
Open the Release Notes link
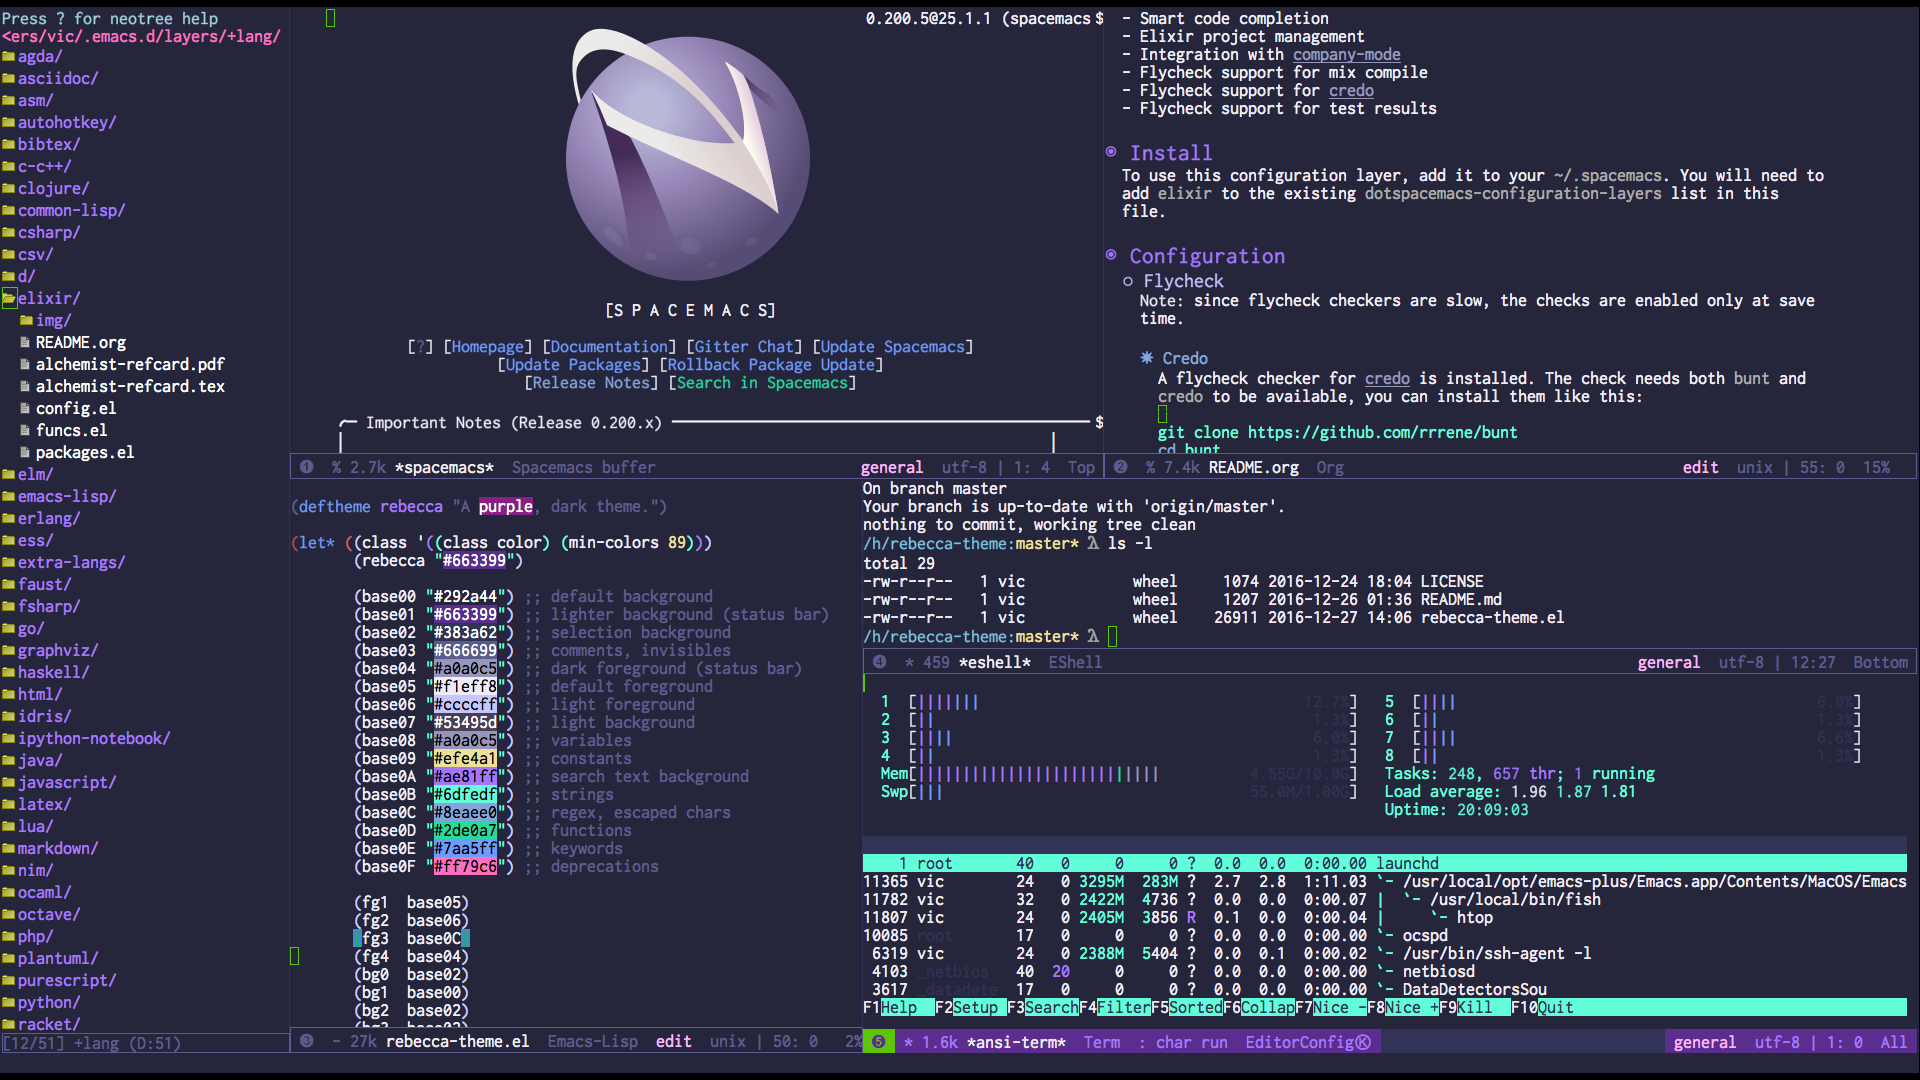pyautogui.click(x=591, y=383)
